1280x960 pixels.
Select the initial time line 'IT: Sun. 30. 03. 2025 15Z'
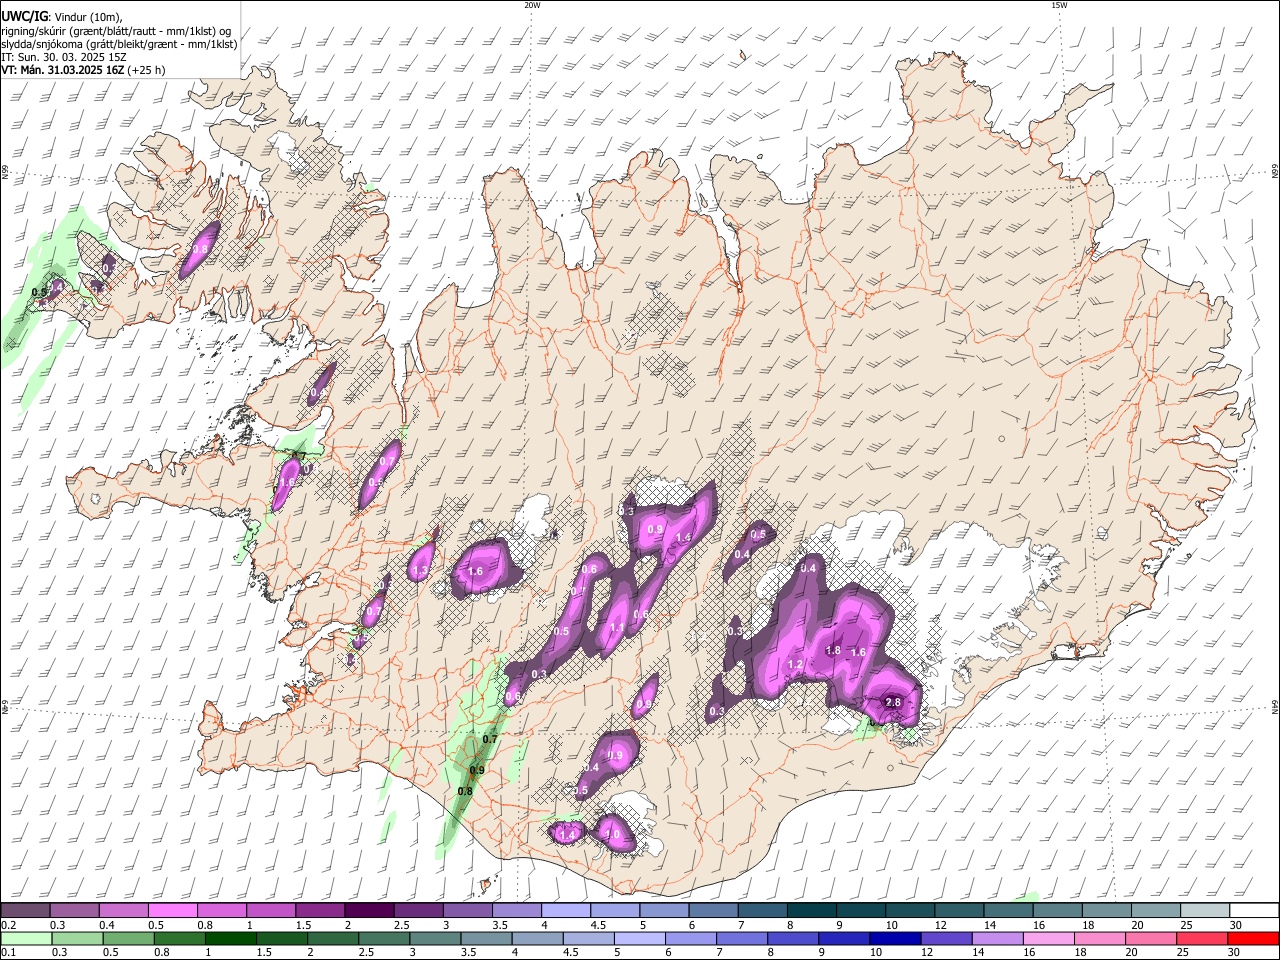(64, 57)
